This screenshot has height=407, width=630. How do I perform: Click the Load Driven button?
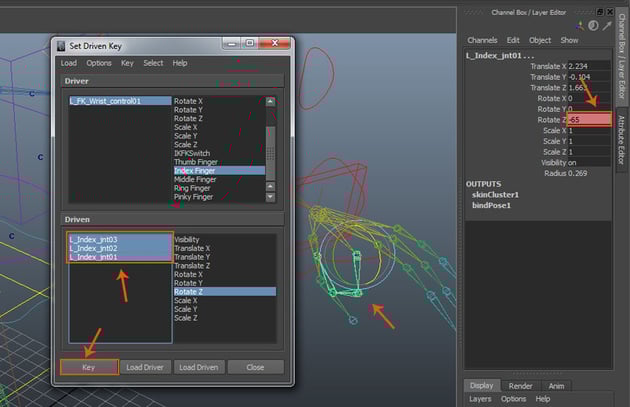click(198, 367)
